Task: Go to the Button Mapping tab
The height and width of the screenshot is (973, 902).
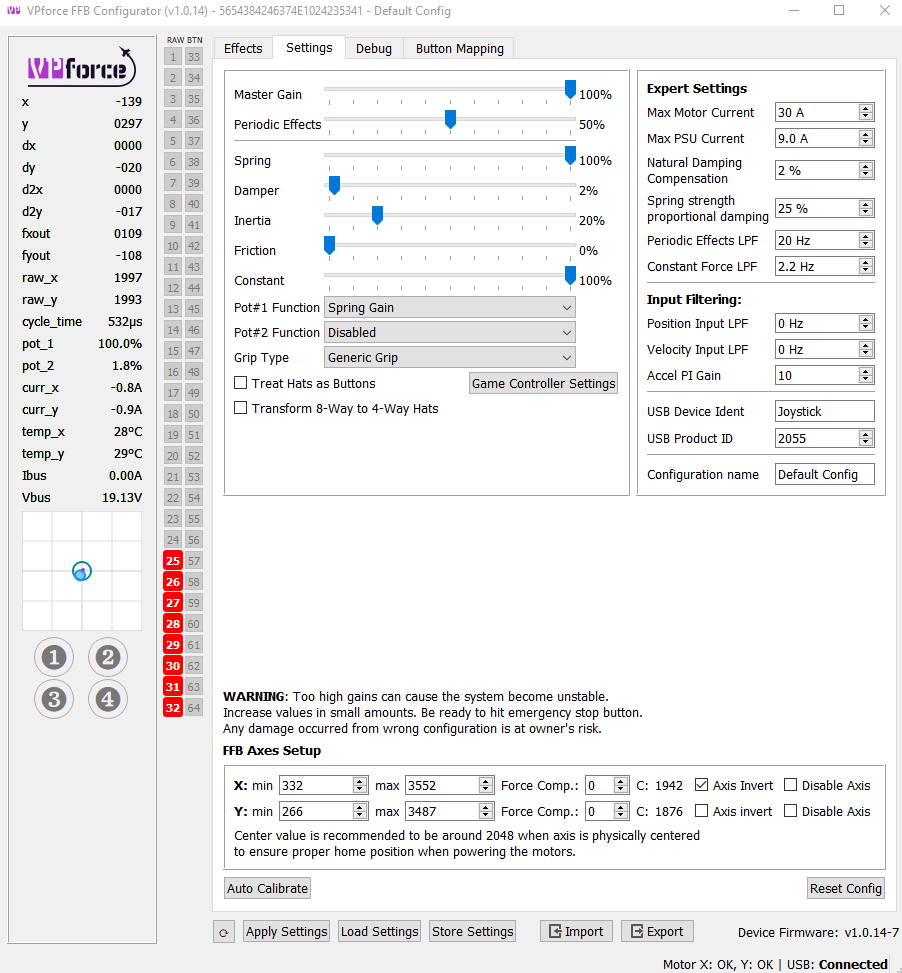Action: (x=460, y=48)
